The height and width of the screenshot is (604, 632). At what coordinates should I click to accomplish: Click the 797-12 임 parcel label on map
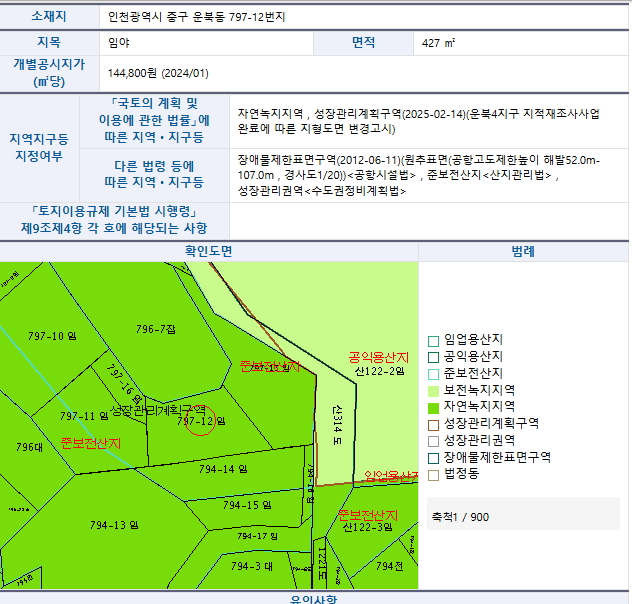pyautogui.click(x=201, y=421)
